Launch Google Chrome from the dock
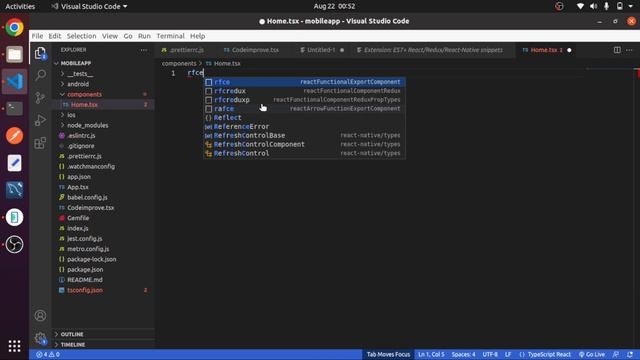 [x=14, y=27]
